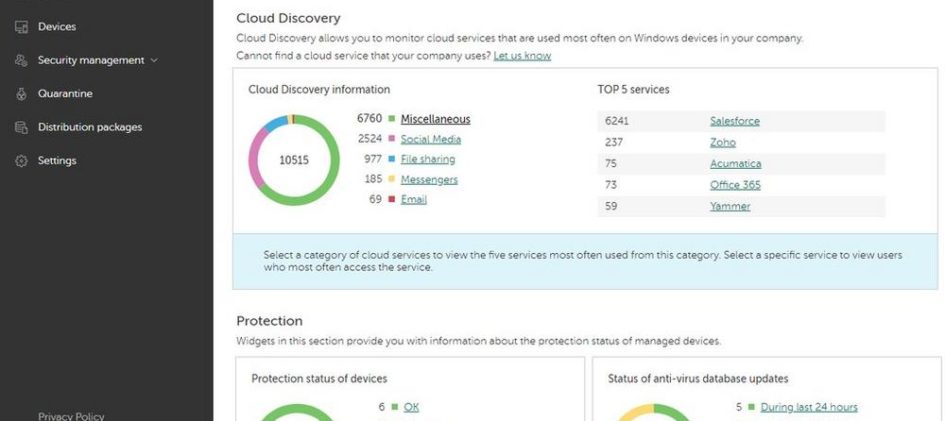View users of Office 365 service
This screenshot has width=945, height=421.
coord(735,185)
